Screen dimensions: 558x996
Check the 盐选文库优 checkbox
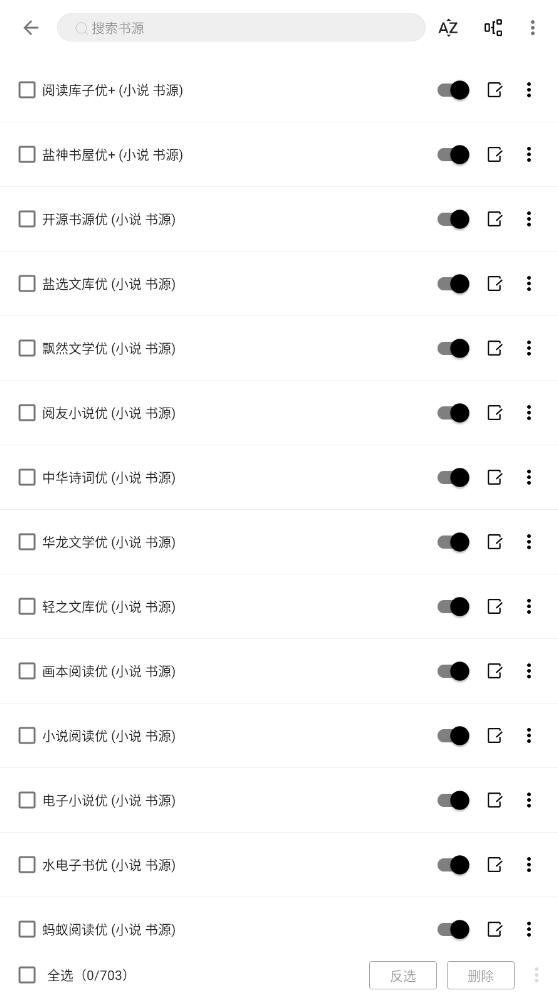point(27,284)
